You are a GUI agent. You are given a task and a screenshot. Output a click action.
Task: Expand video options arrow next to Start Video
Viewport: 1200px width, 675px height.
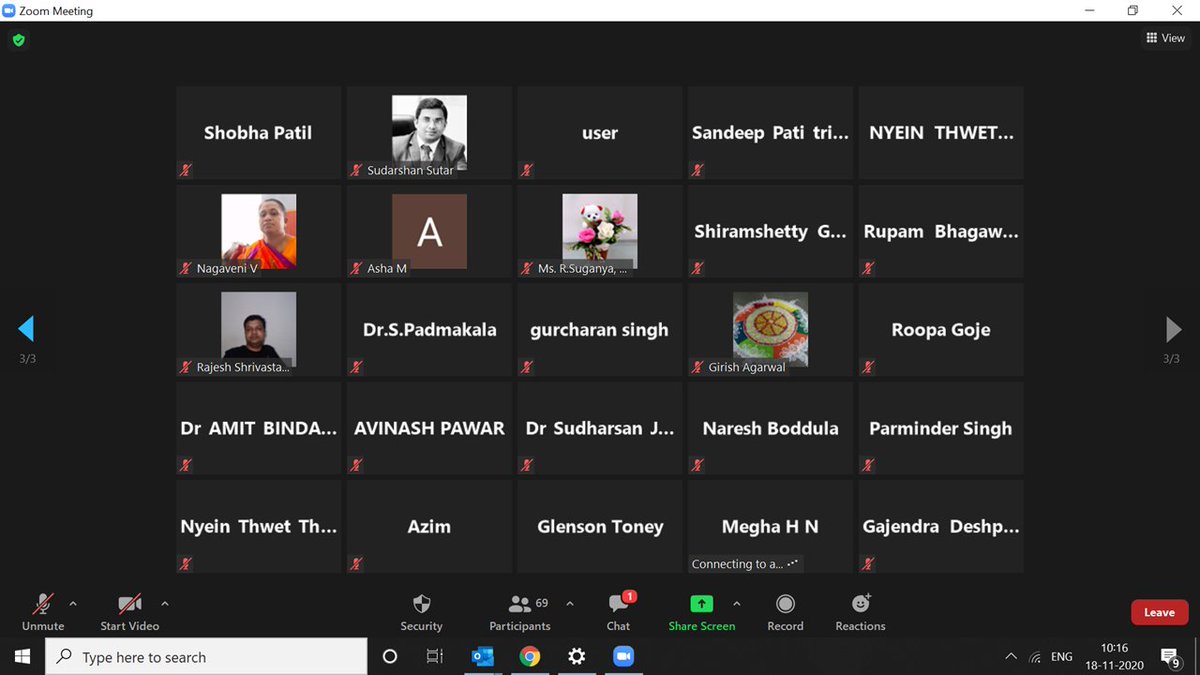tap(164, 603)
